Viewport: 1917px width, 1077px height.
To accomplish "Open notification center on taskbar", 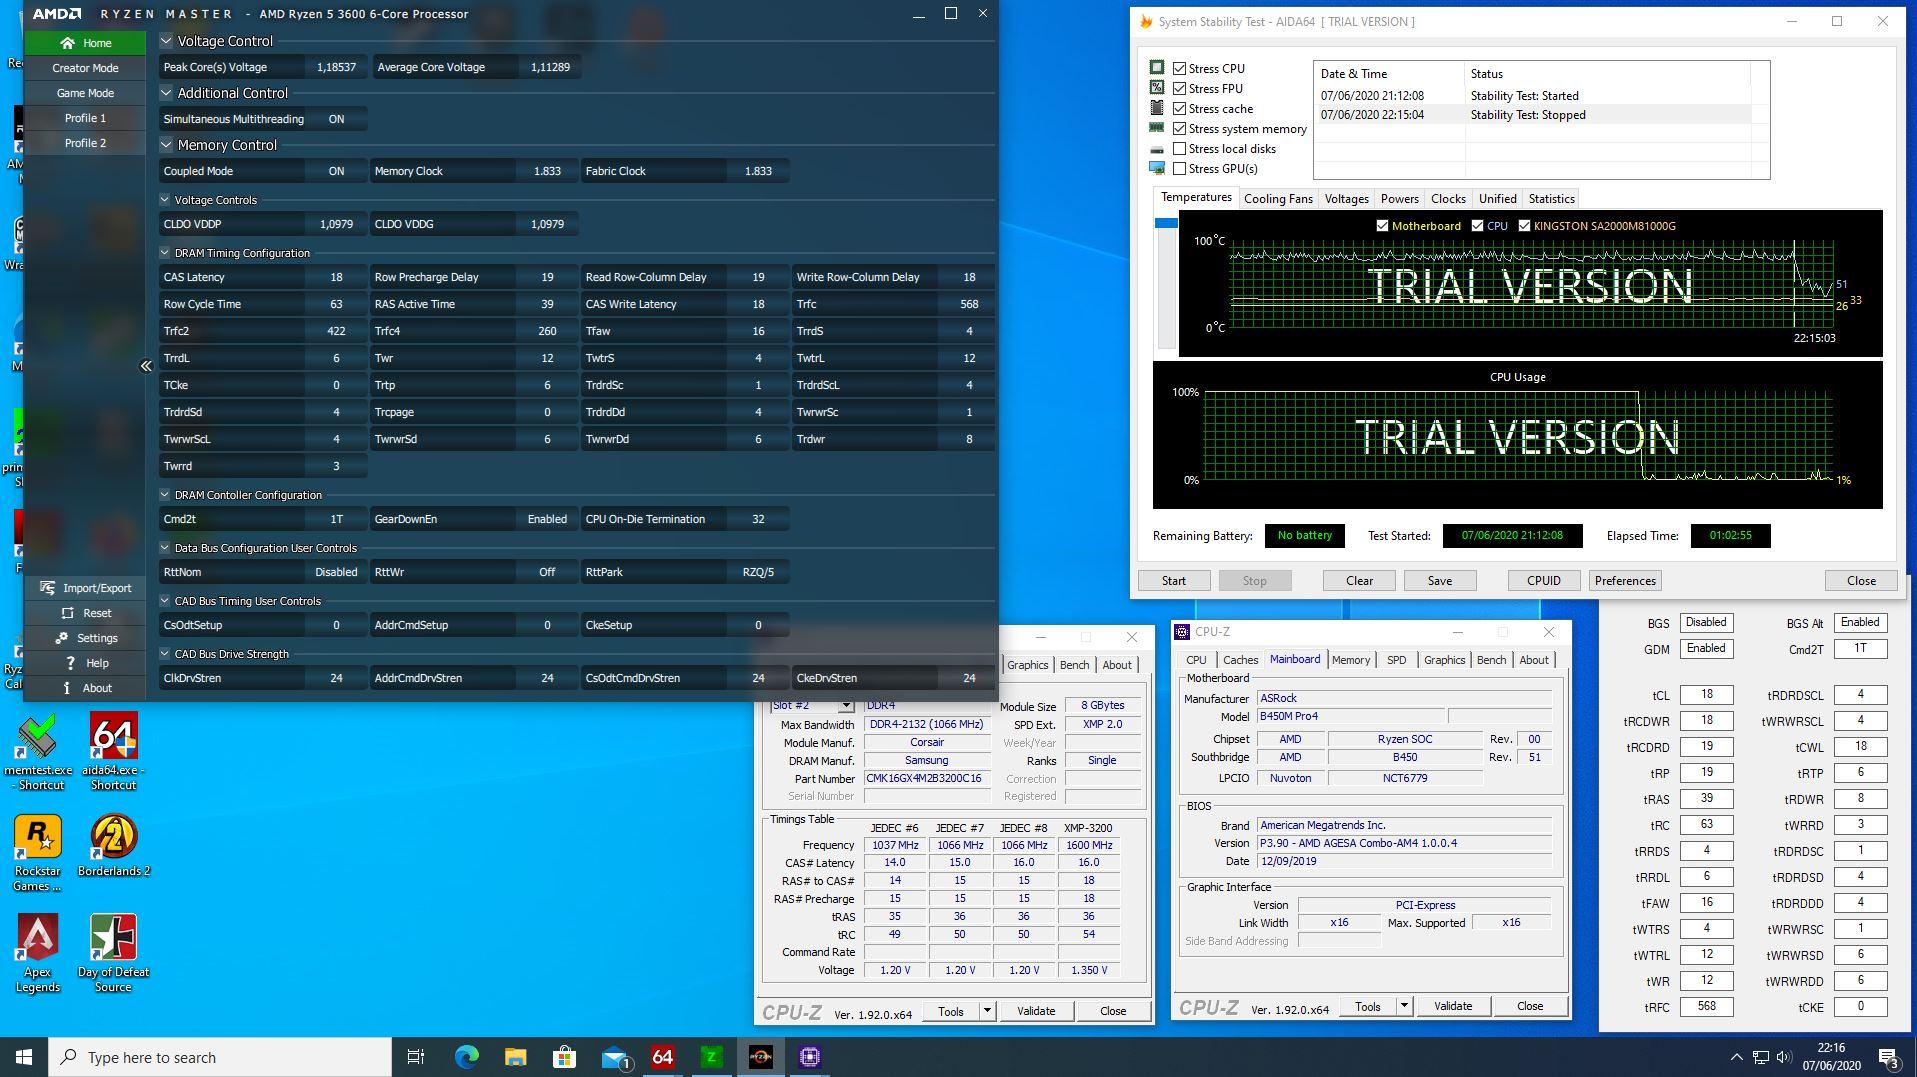I will (x=1889, y=1057).
